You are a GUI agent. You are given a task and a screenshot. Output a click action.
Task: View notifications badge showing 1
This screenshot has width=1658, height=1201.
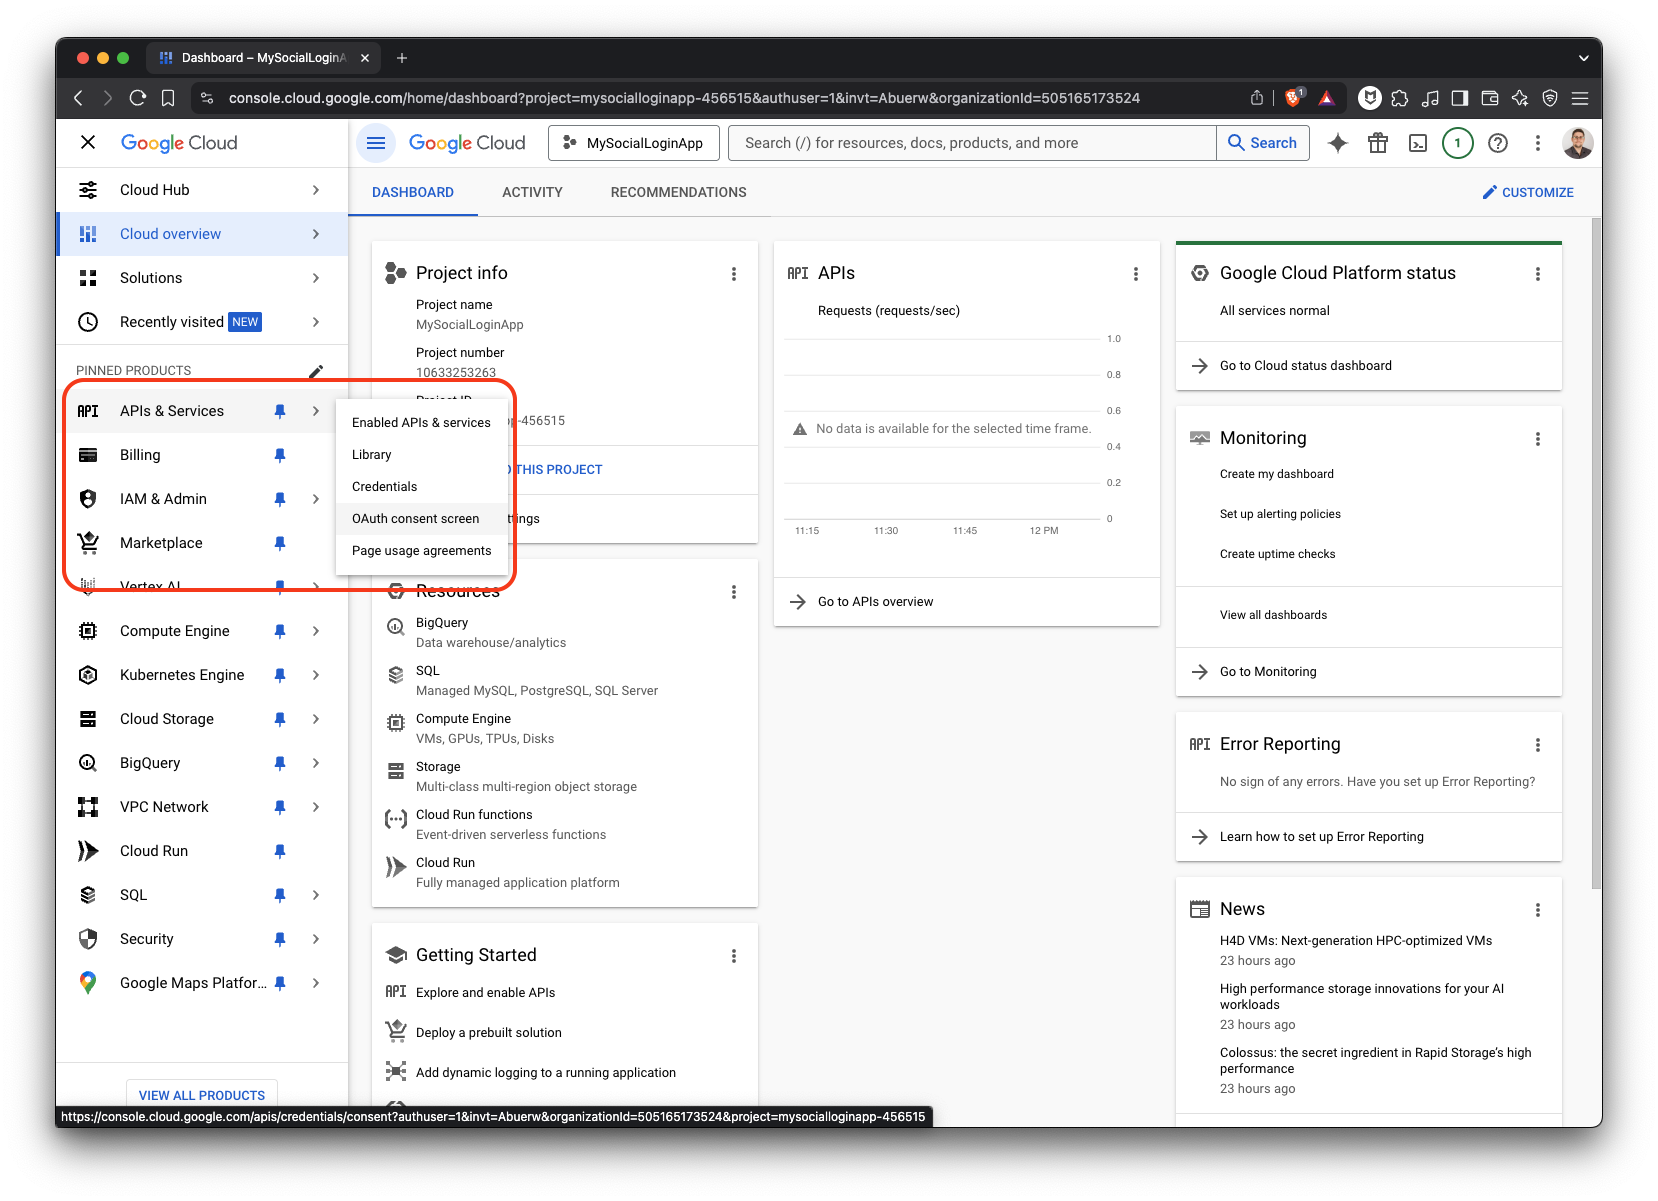tap(1457, 143)
